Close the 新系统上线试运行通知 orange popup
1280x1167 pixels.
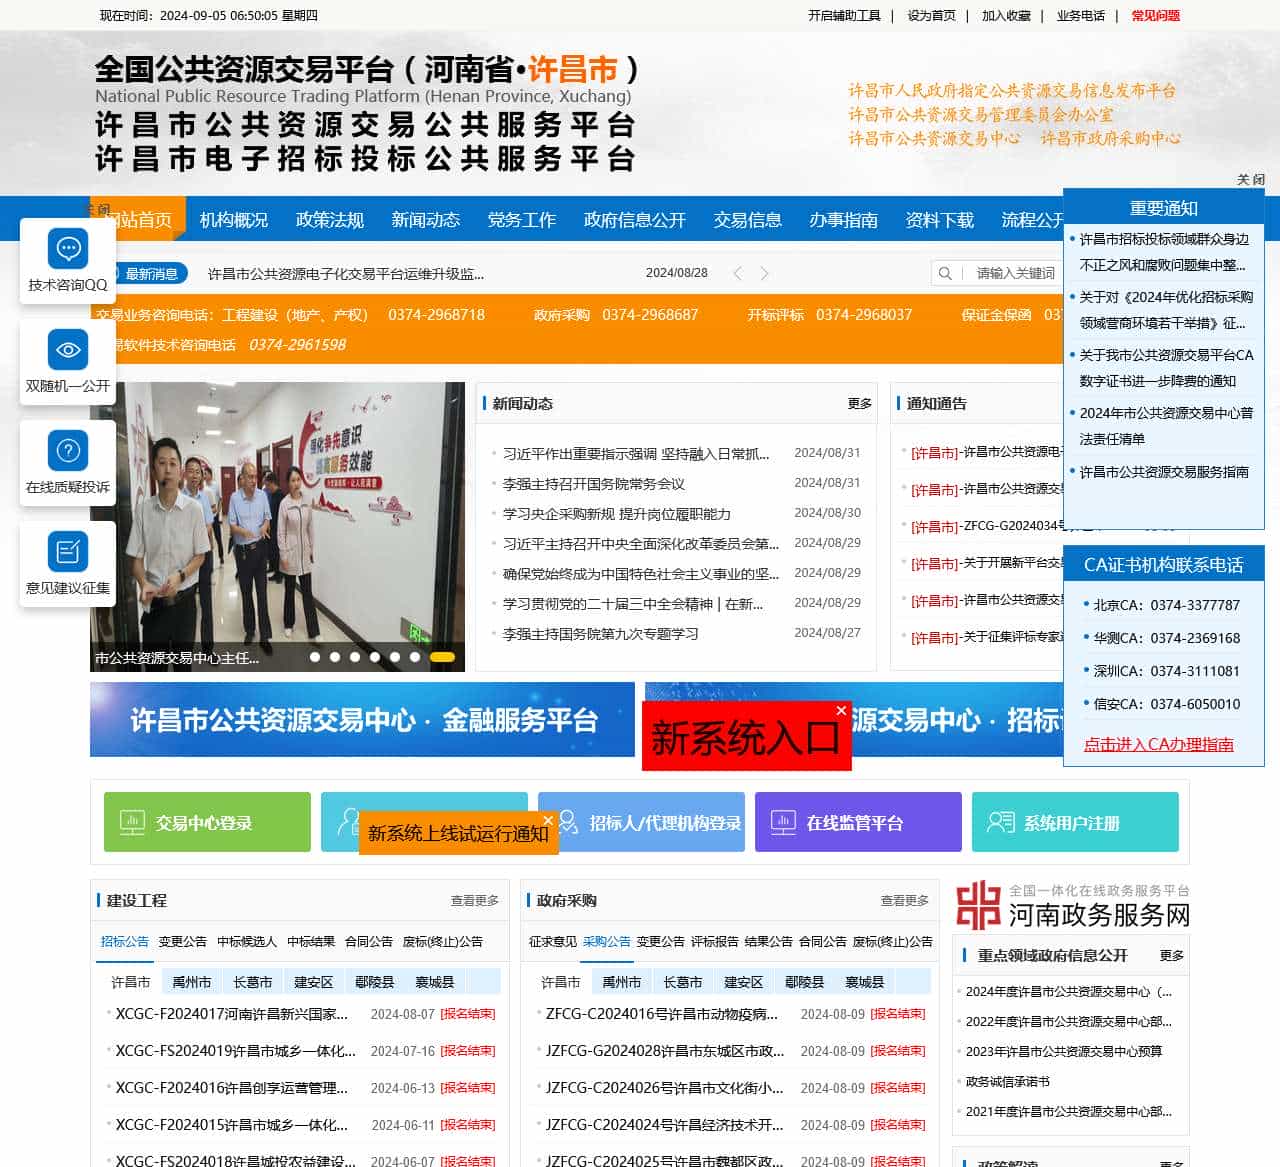coord(548,820)
